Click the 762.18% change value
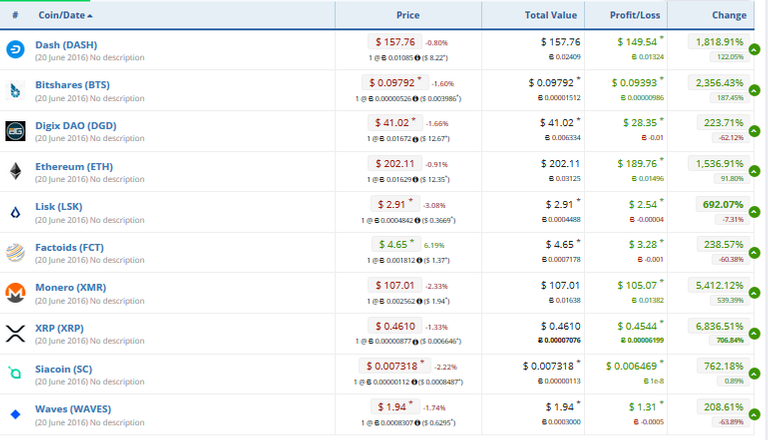The width and height of the screenshot is (768, 440). (723, 366)
